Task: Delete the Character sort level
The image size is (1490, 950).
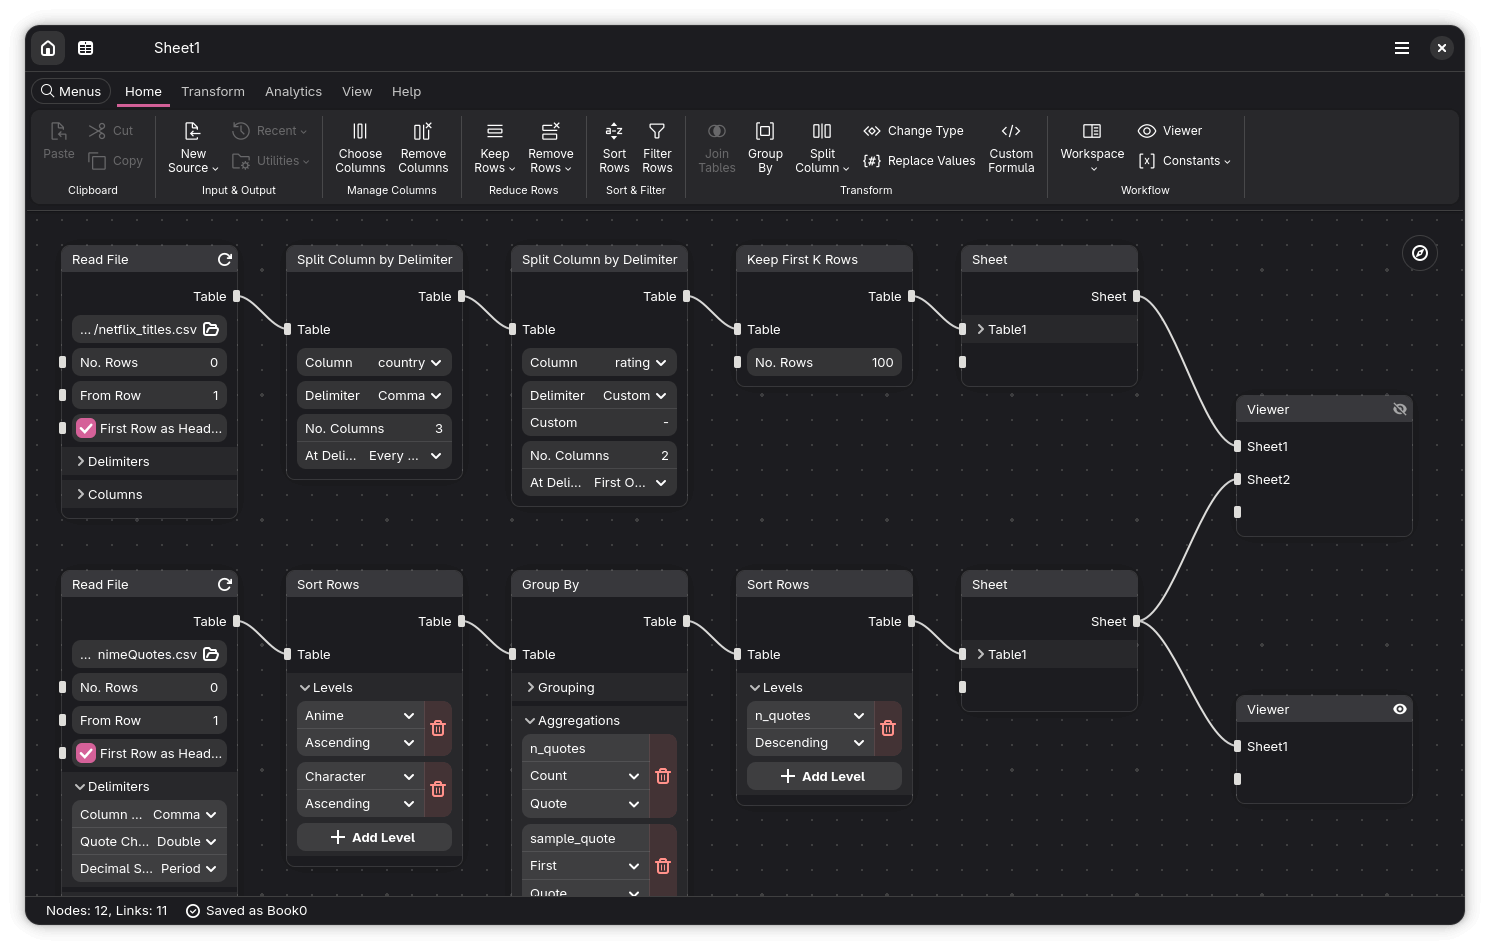Action: pyautogui.click(x=438, y=789)
